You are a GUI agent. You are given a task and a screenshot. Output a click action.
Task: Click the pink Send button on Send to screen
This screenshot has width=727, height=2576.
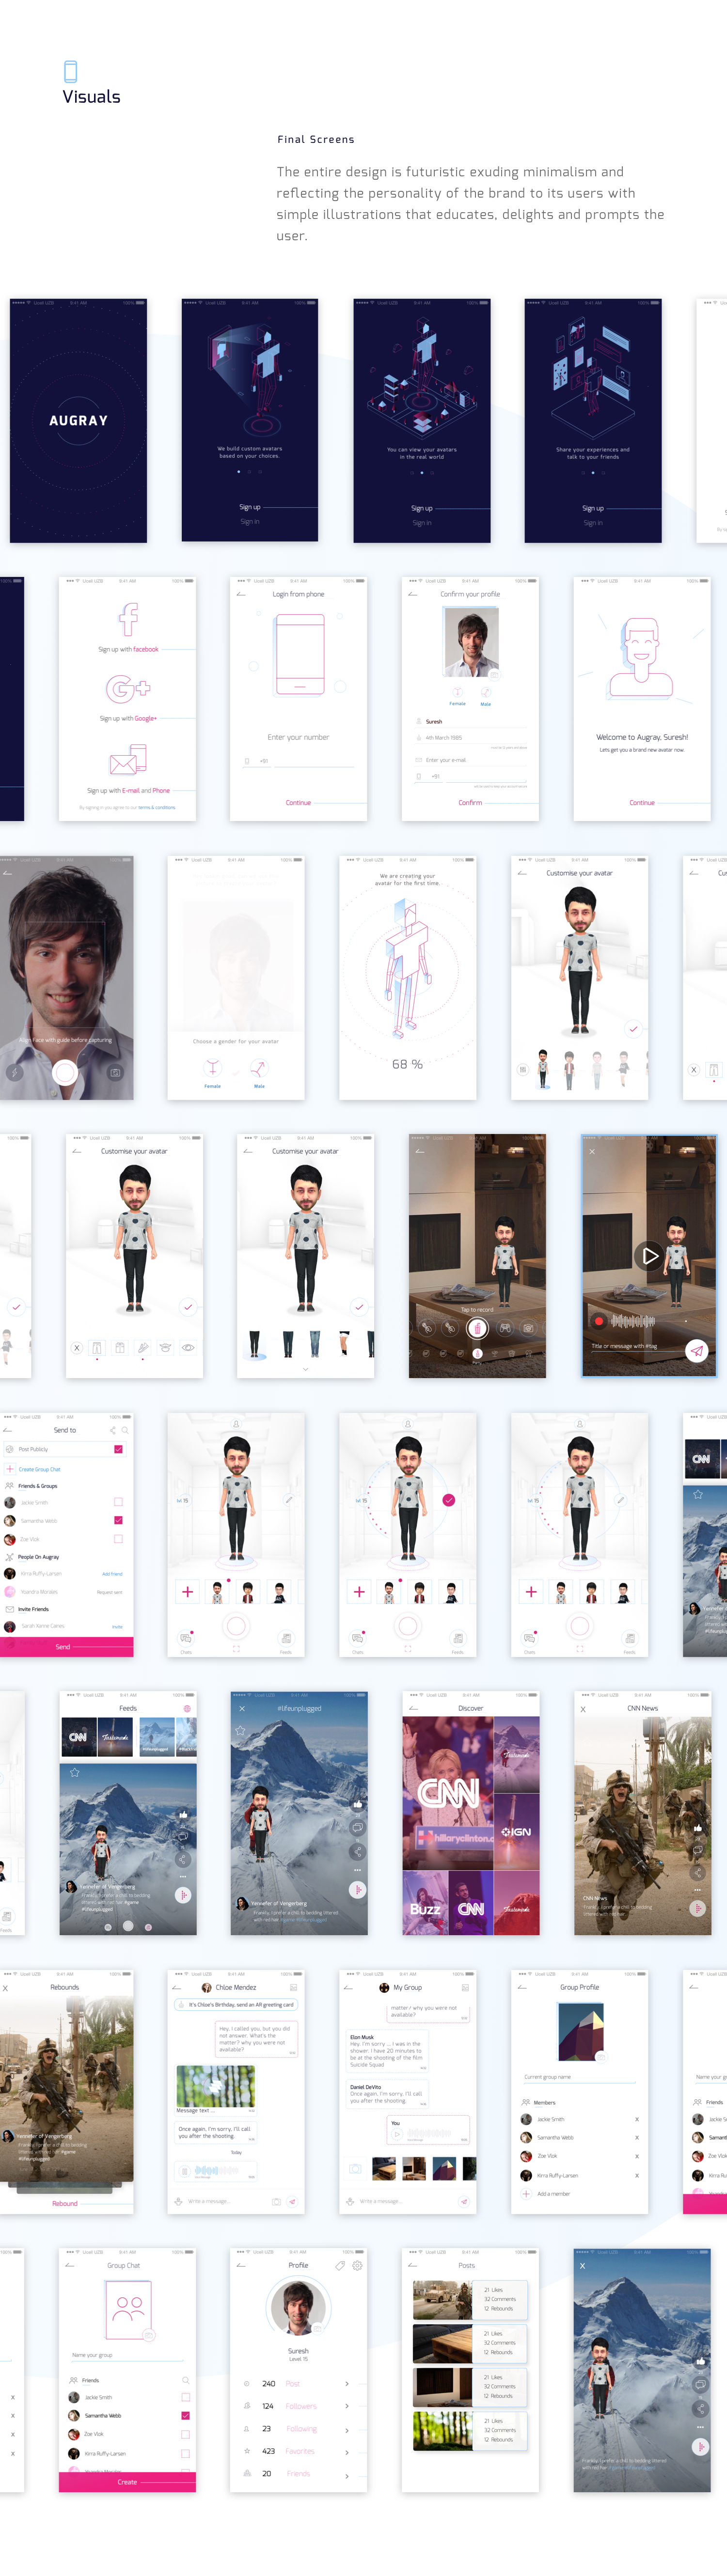coord(66,1646)
